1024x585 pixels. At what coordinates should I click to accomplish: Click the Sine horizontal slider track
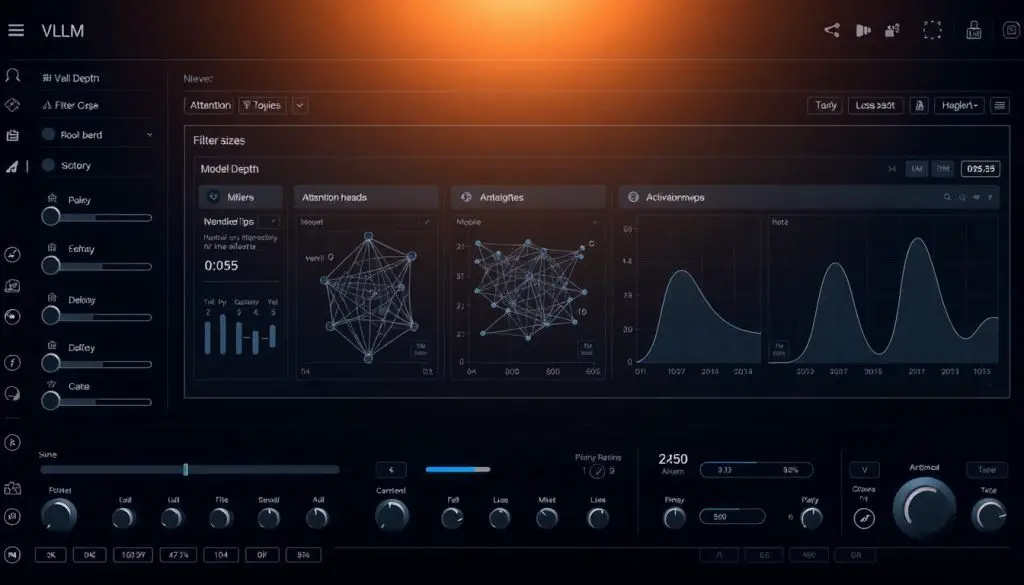pyautogui.click(x=189, y=469)
